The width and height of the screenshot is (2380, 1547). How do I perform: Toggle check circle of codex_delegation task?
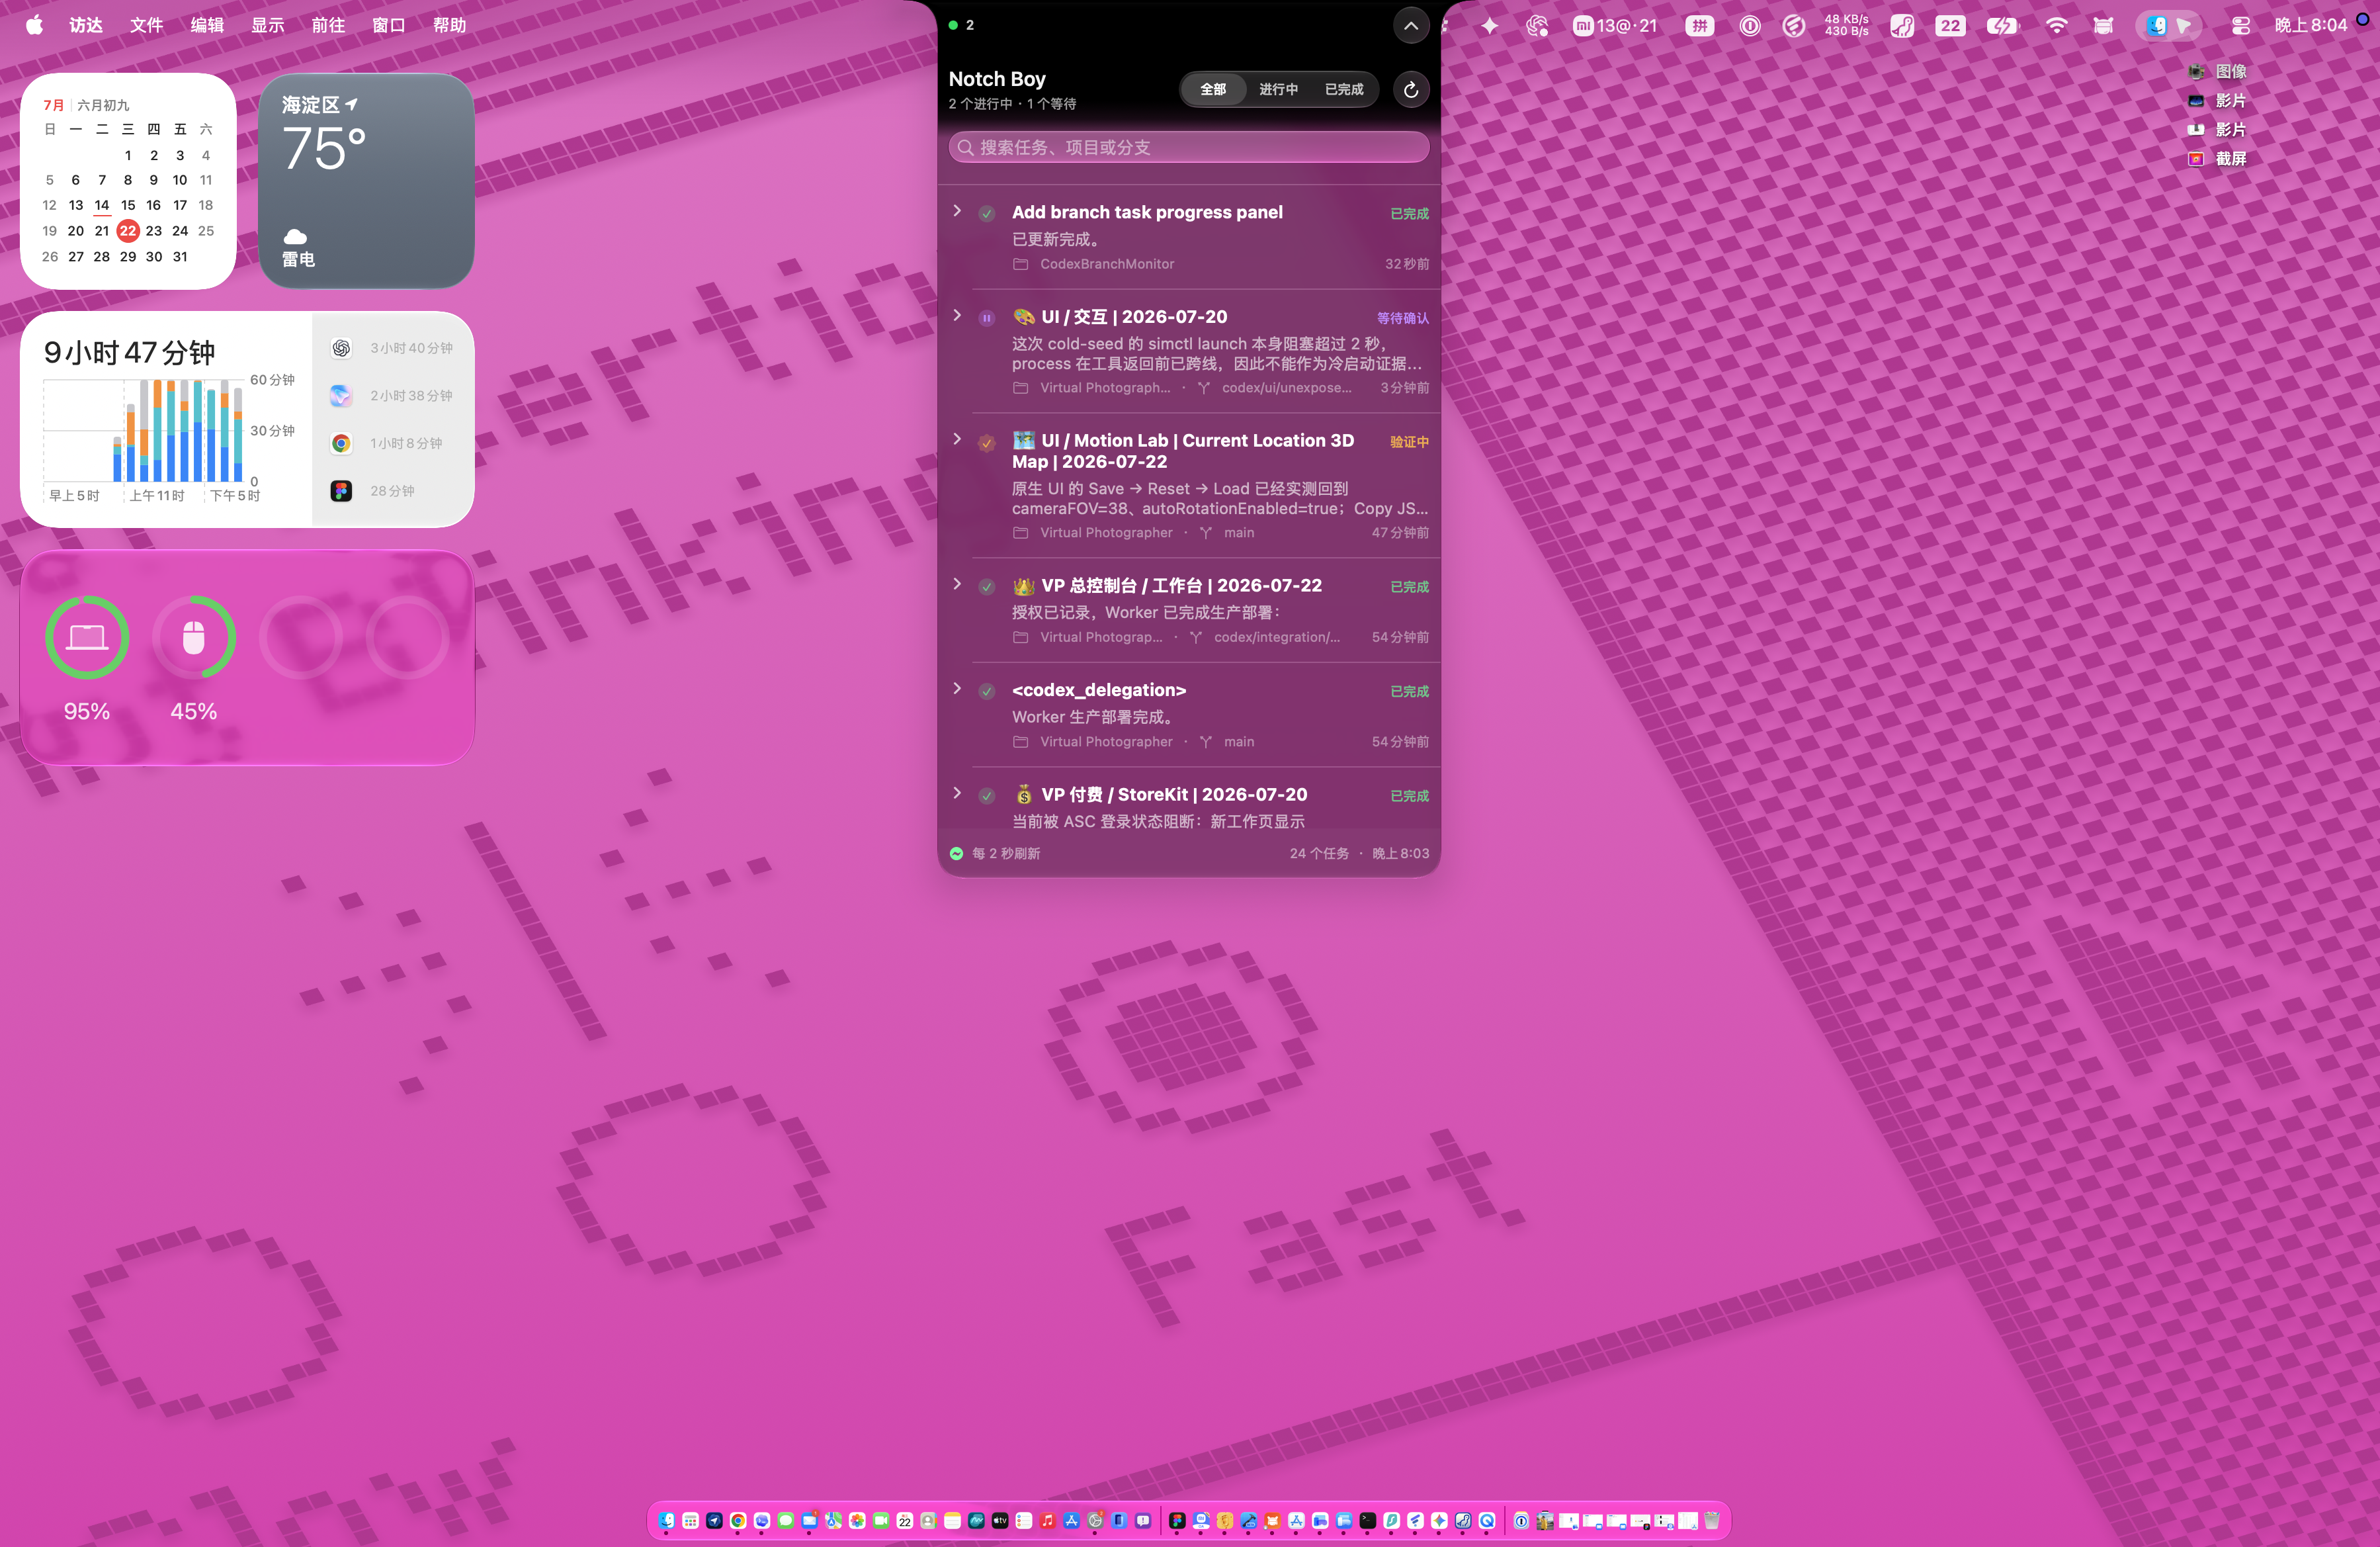pyautogui.click(x=986, y=691)
